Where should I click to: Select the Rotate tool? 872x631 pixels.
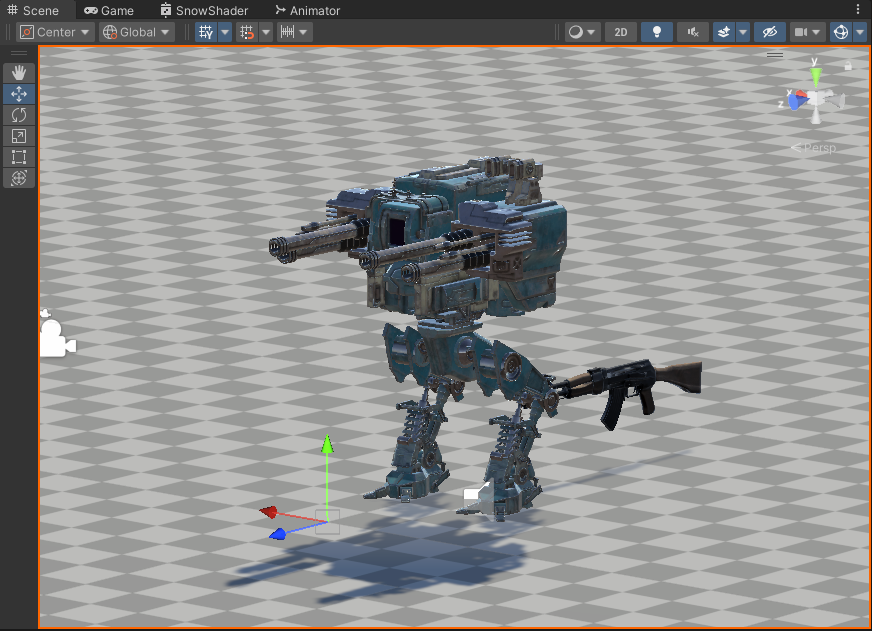click(x=19, y=115)
